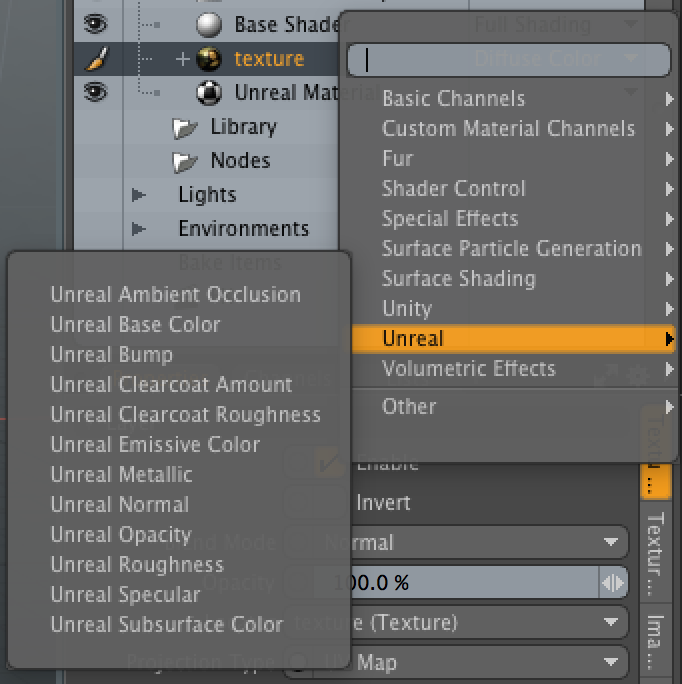The height and width of the screenshot is (684, 682).
Task: Expand the Environments tree group
Action: tap(139, 229)
